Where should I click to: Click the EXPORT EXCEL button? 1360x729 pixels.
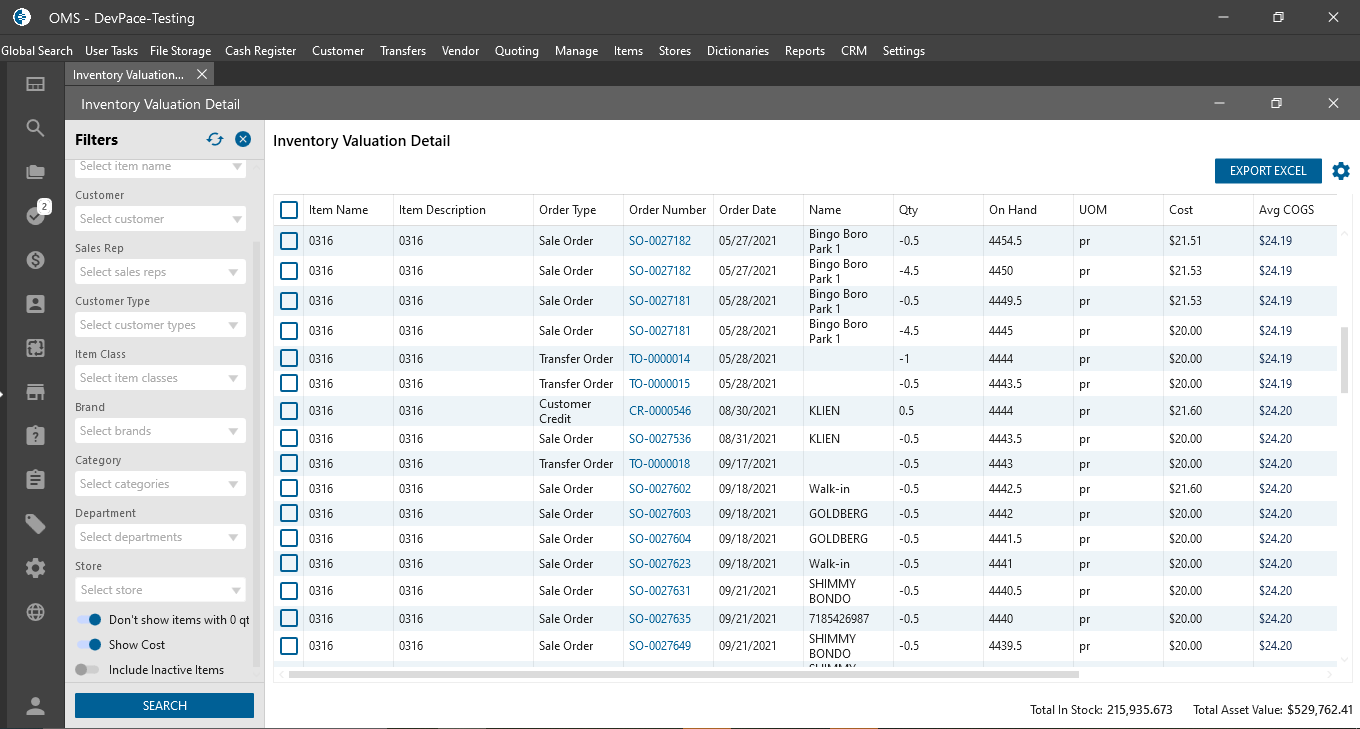pos(1267,171)
